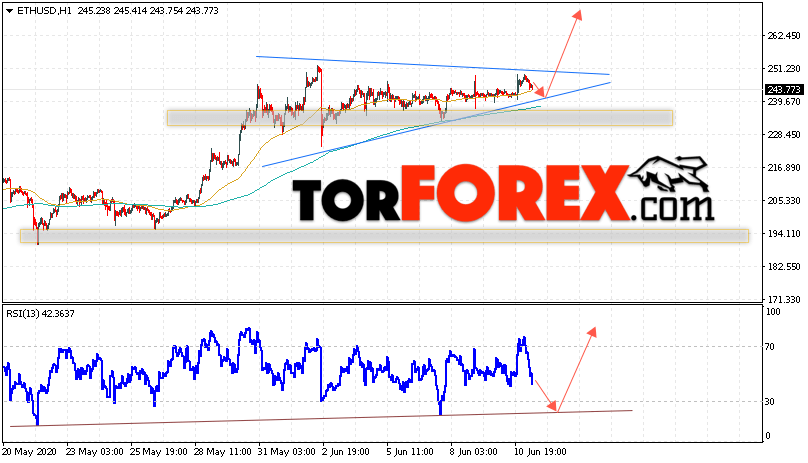Select the brown RSI support trendline
The height and width of the screenshot is (463, 808).
[x=321, y=419]
